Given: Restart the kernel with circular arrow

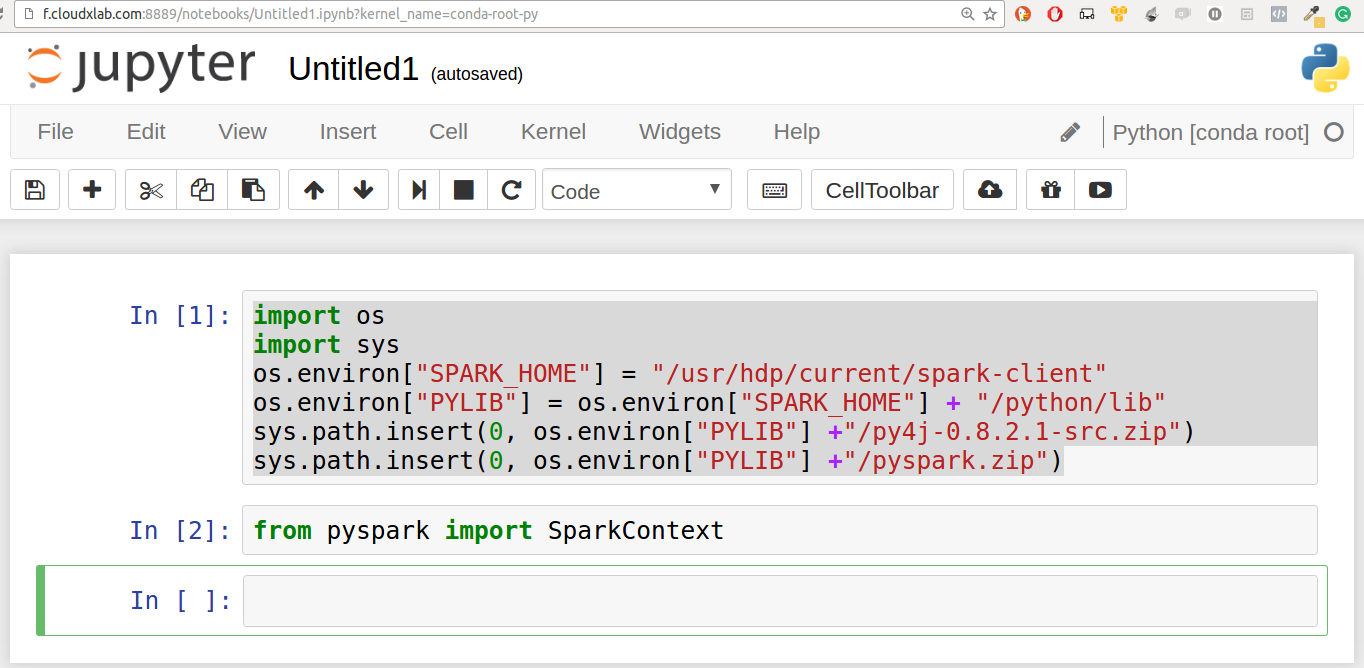Looking at the screenshot, I should 511,190.
